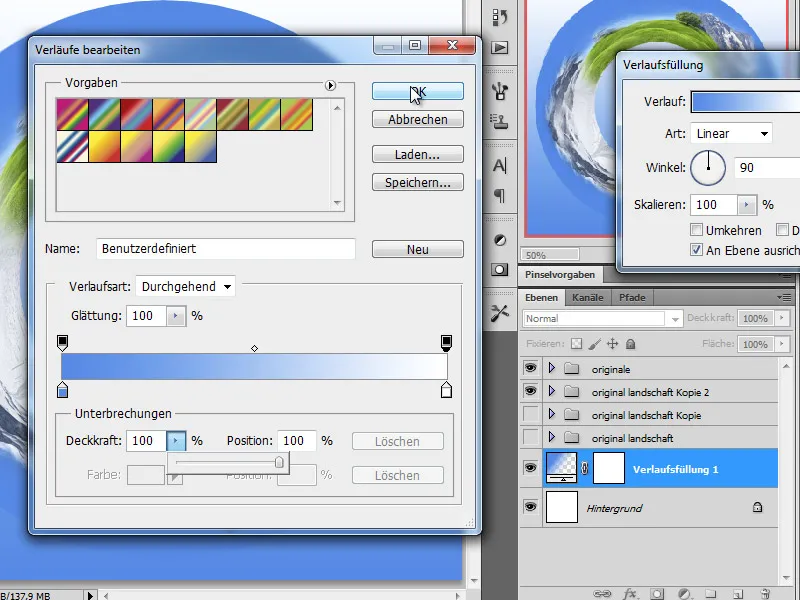The width and height of the screenshot is (800, 600).
Task: Click the padlock on Hintergrund layer
Action: pyautogui.click(x=758, y=507)
